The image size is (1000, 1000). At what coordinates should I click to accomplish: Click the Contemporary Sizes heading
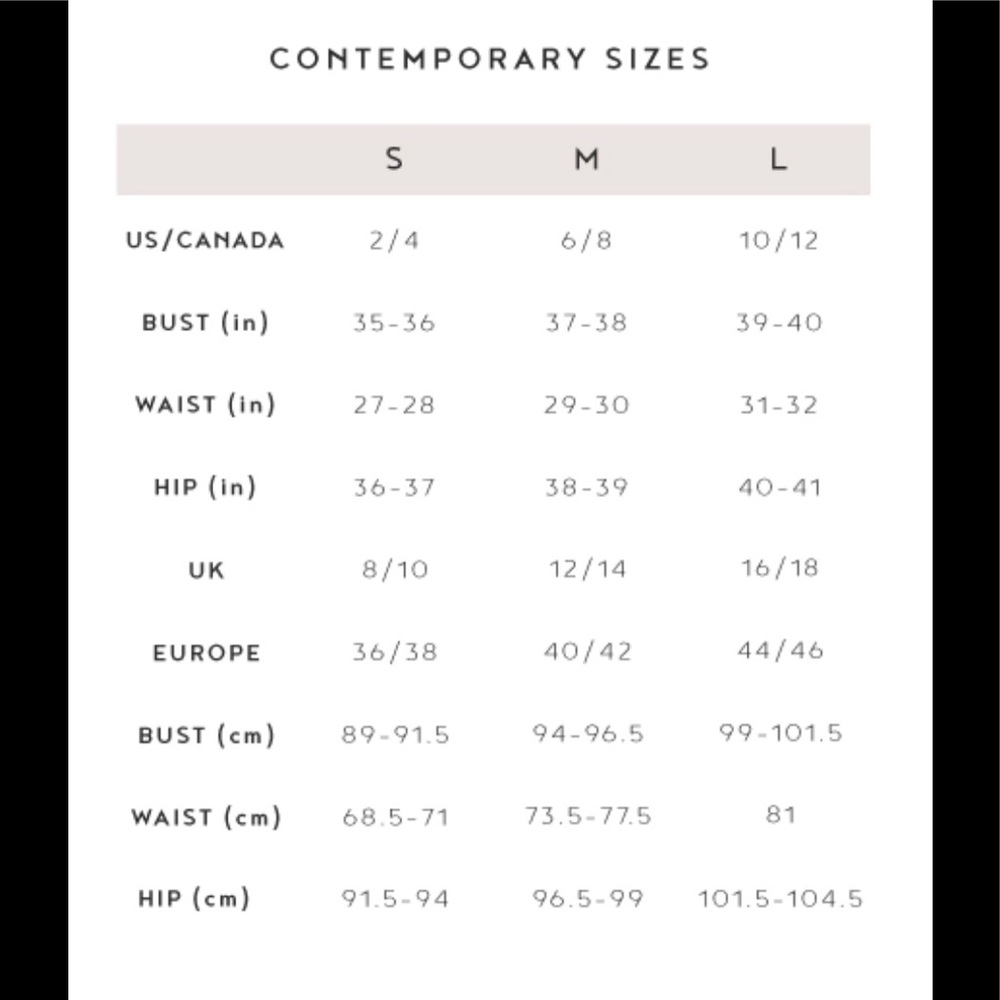point(490,59)
